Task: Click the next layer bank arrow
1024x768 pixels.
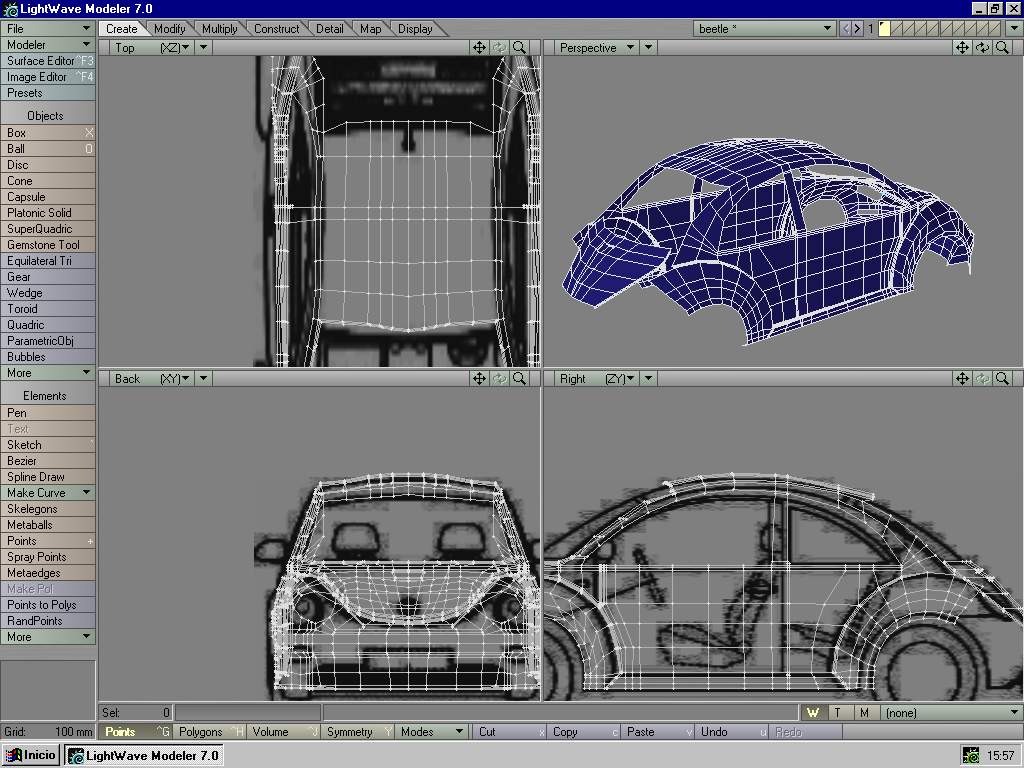Action: tap(857, 29)
